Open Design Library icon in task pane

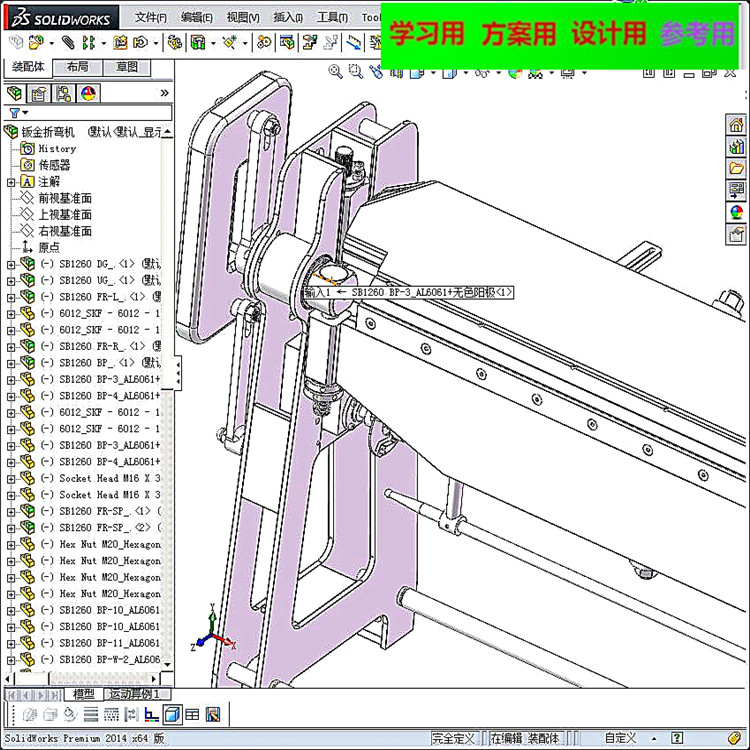click(x=736, y=146)
